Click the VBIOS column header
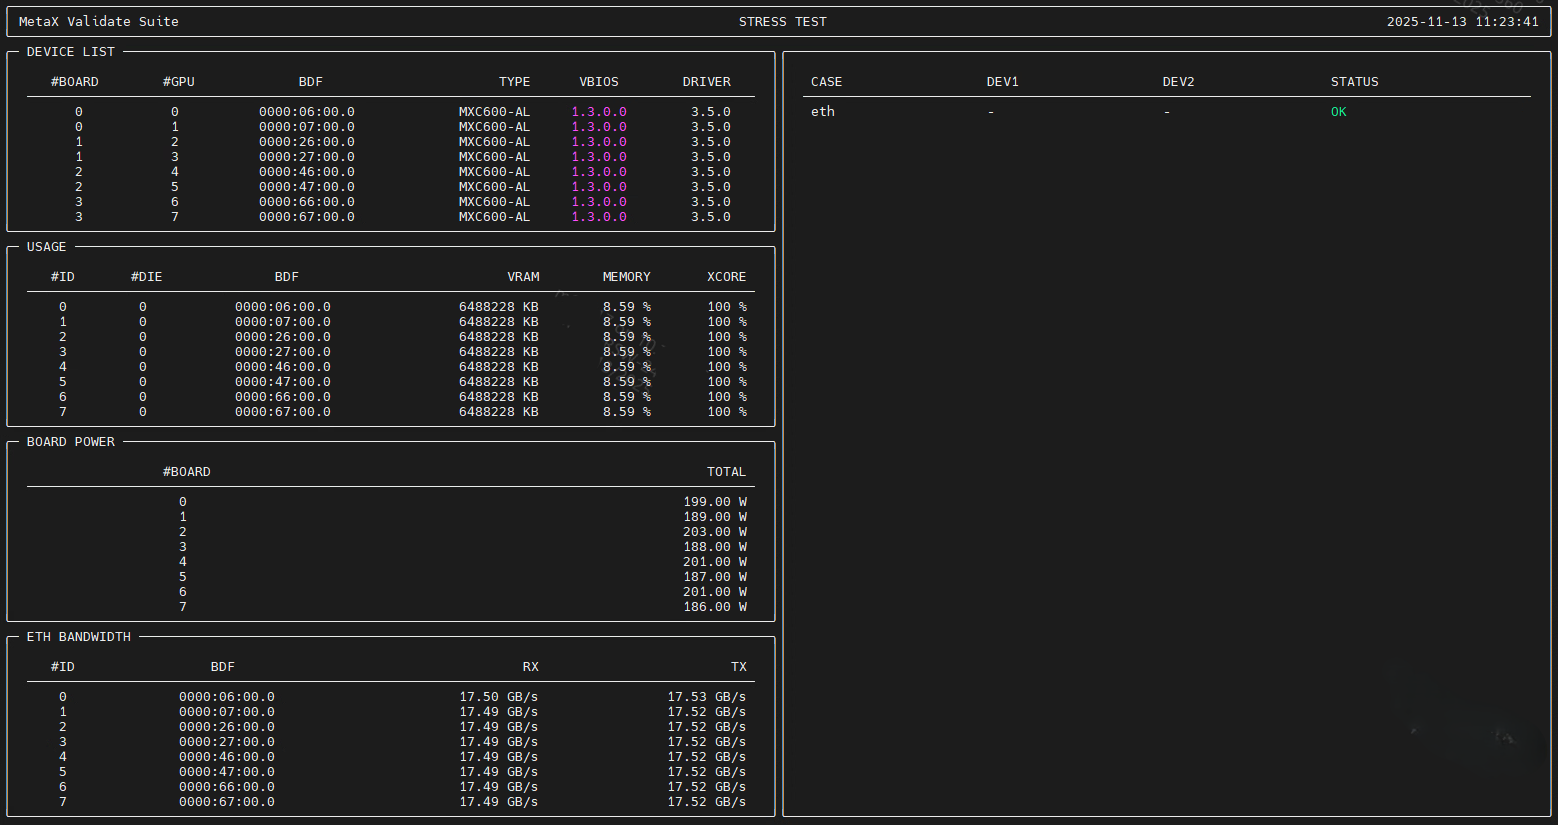This screenshot has width=1558, height=825. tap(598, 82)
